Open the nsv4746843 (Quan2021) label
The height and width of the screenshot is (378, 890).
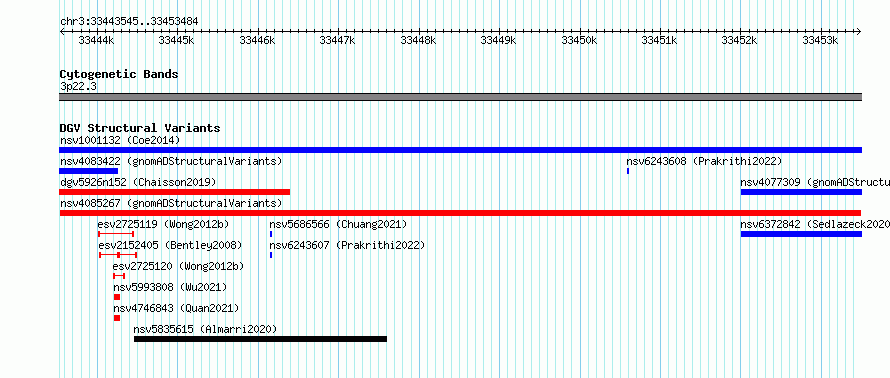click(176, 308)
